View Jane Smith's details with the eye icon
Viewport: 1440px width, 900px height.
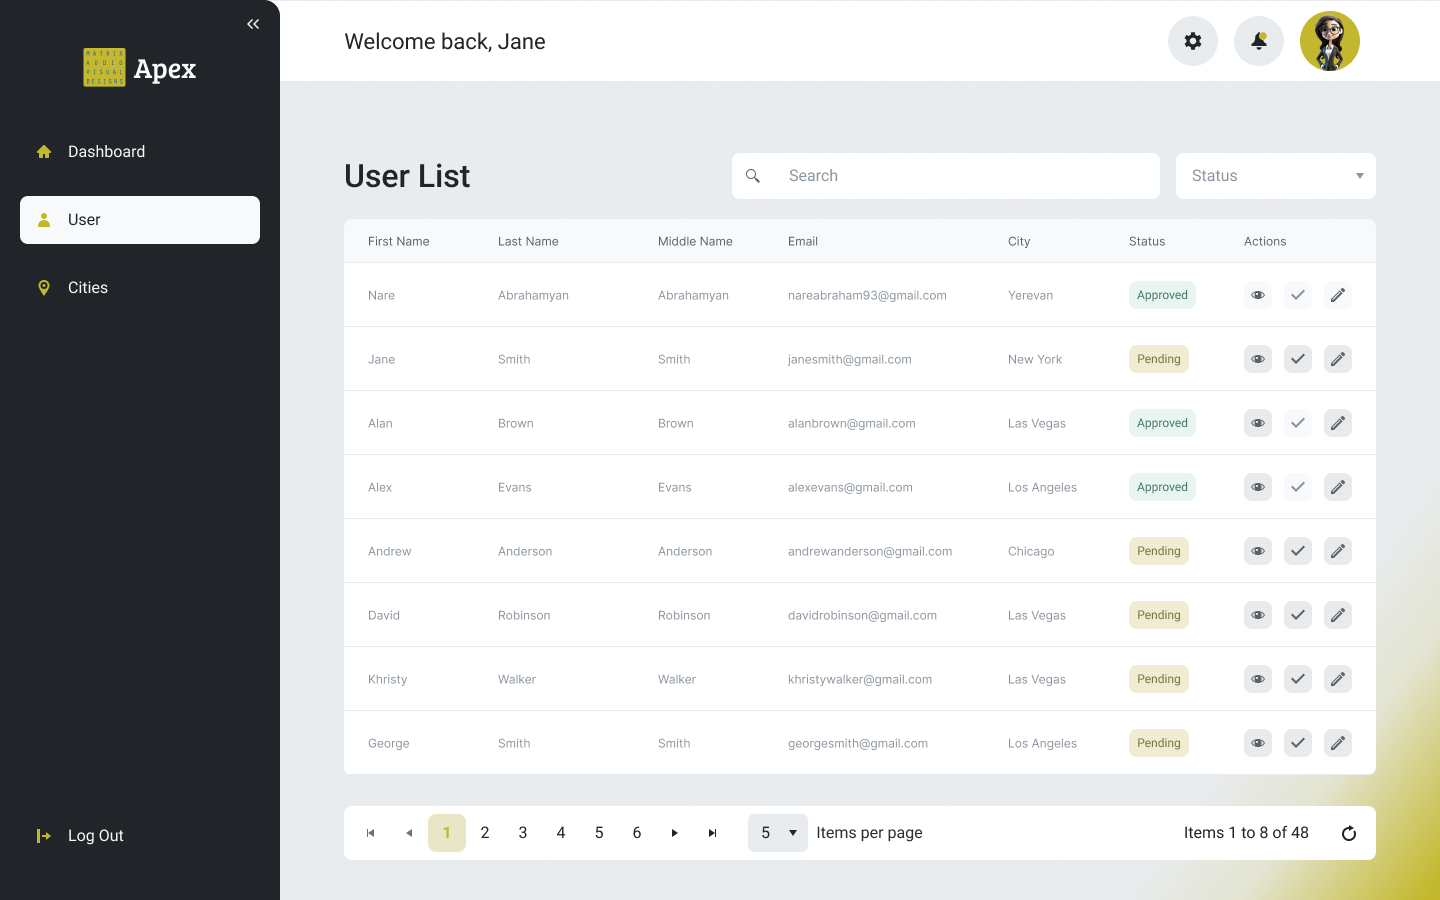(1257, 359)
